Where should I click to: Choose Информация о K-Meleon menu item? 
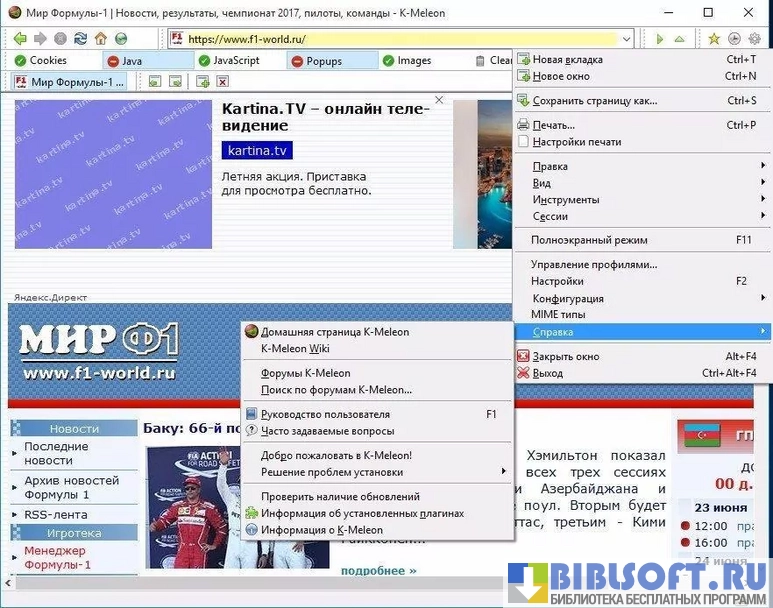click(x=321, y=530)
